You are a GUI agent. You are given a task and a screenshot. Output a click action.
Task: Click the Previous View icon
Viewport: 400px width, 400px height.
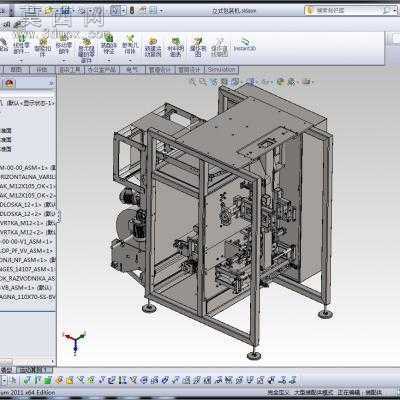(214, 81)
